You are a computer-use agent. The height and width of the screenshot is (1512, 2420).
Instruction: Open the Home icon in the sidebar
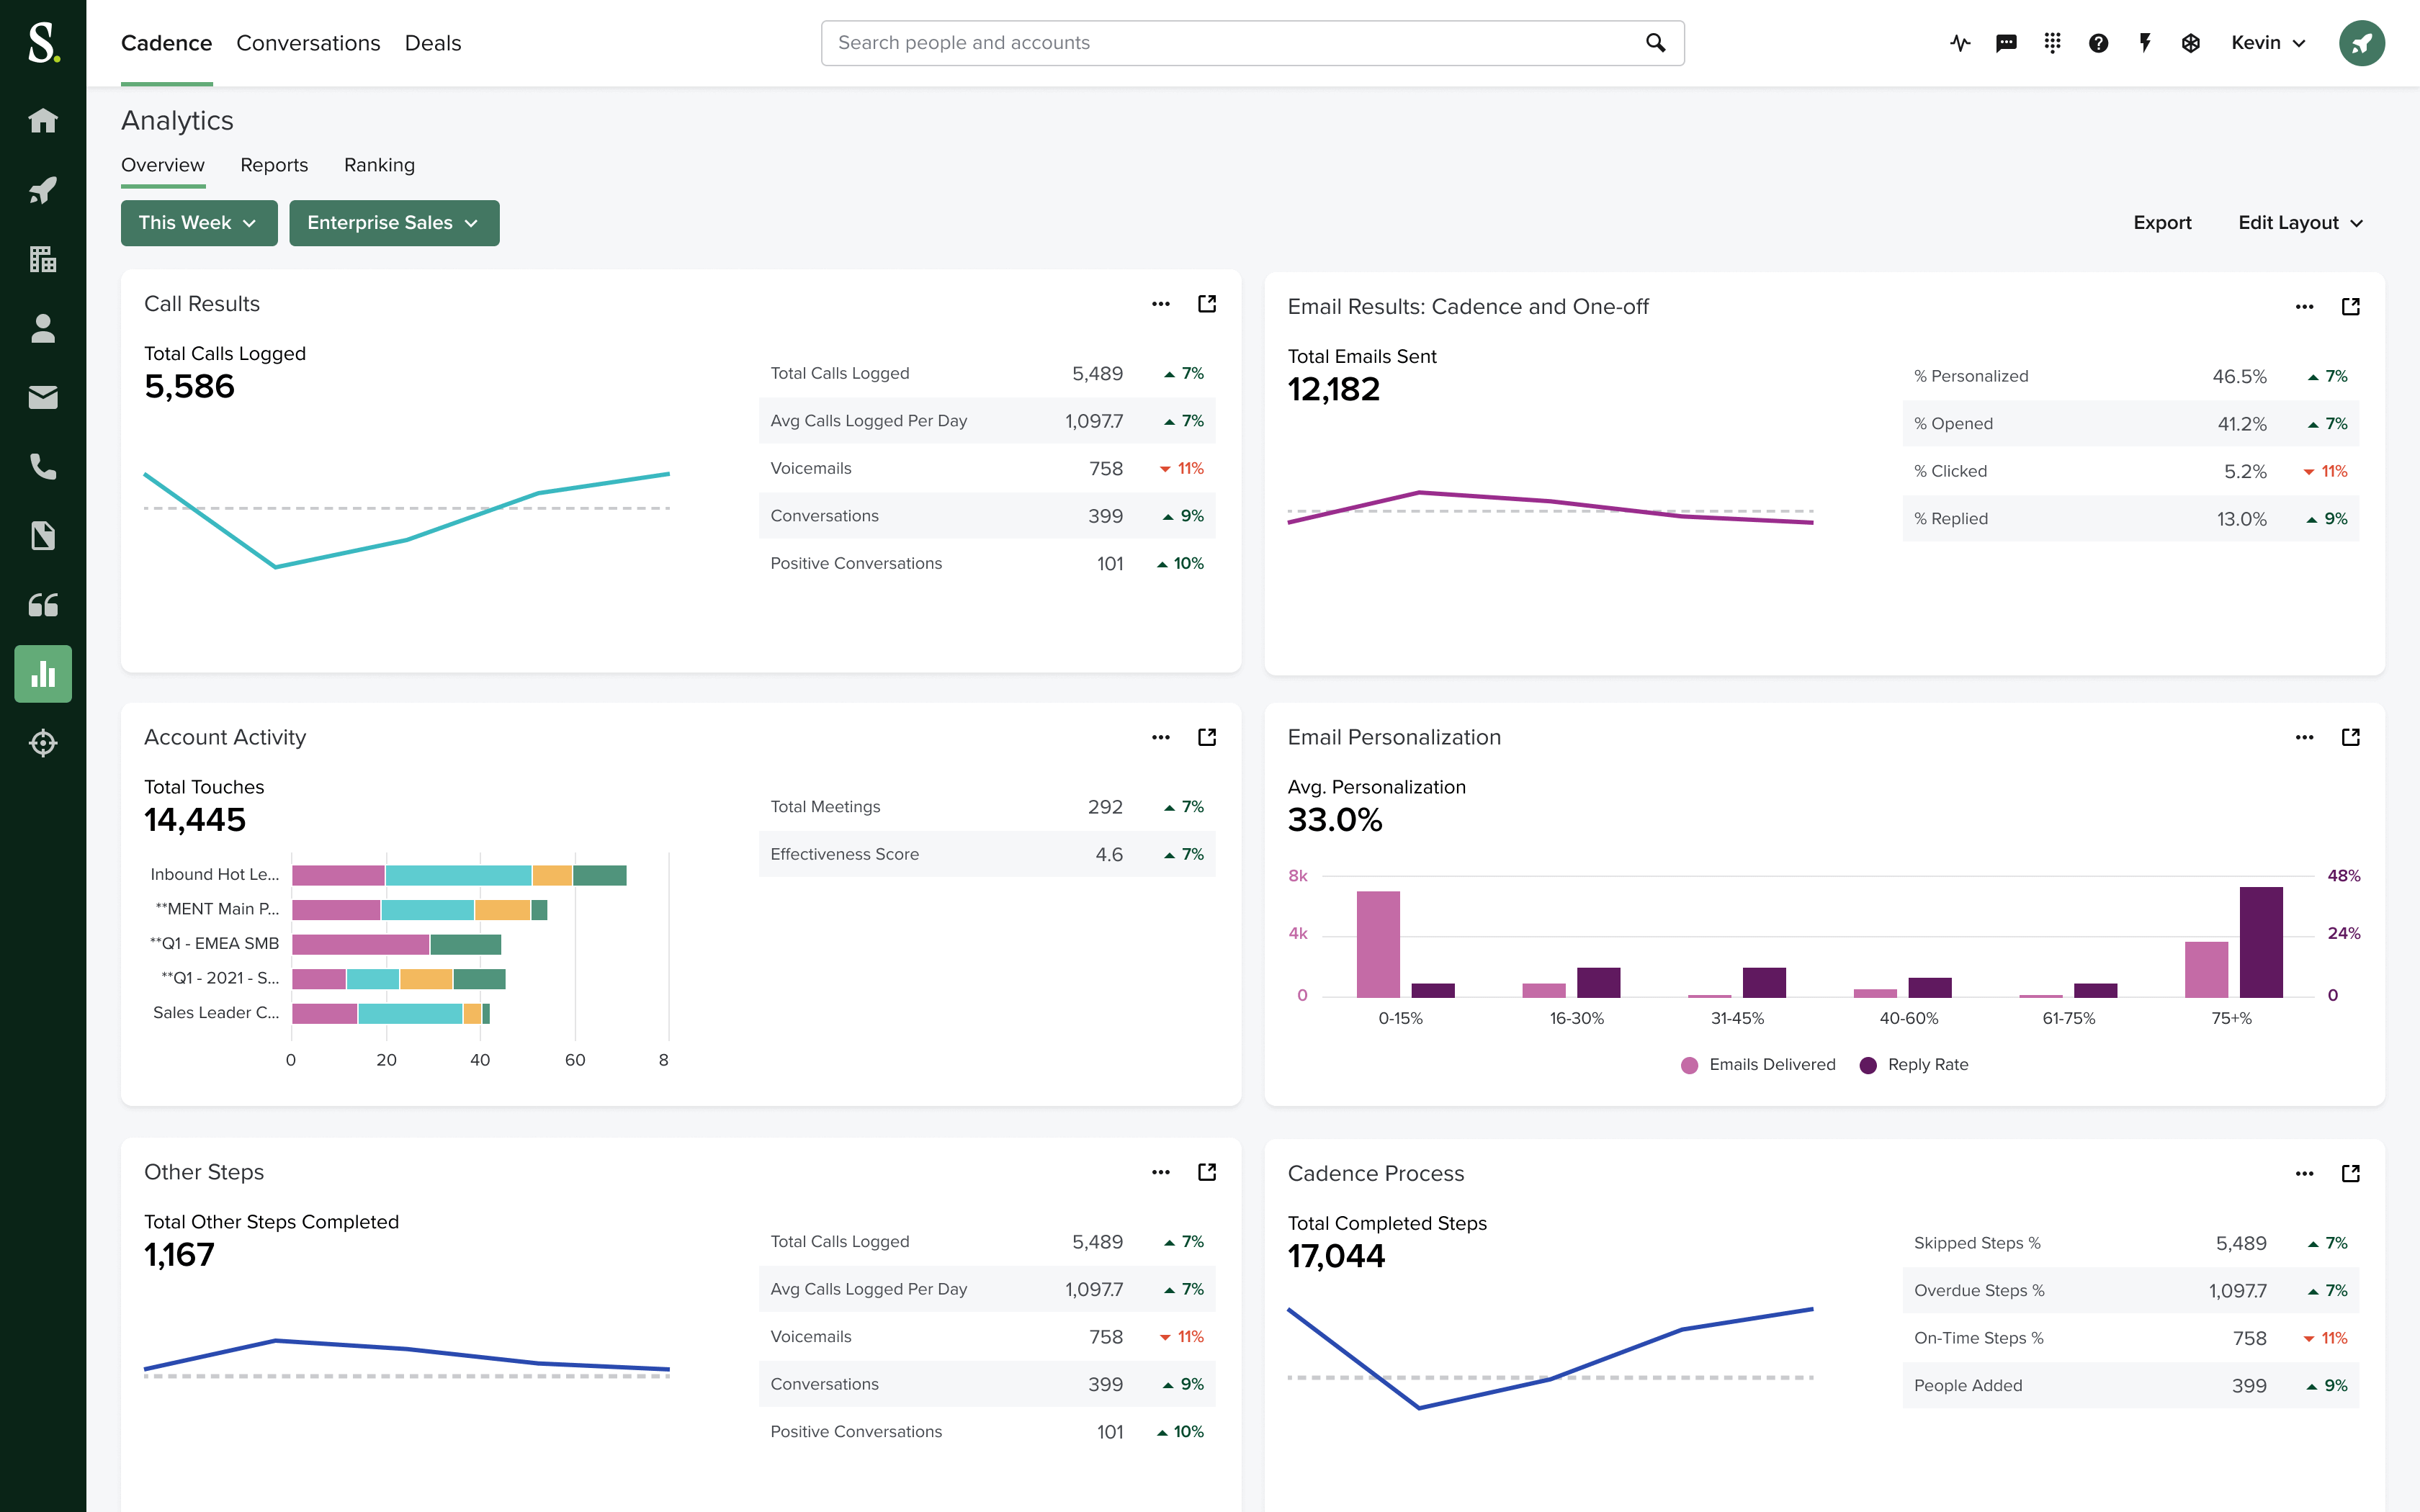click(42, 120)
